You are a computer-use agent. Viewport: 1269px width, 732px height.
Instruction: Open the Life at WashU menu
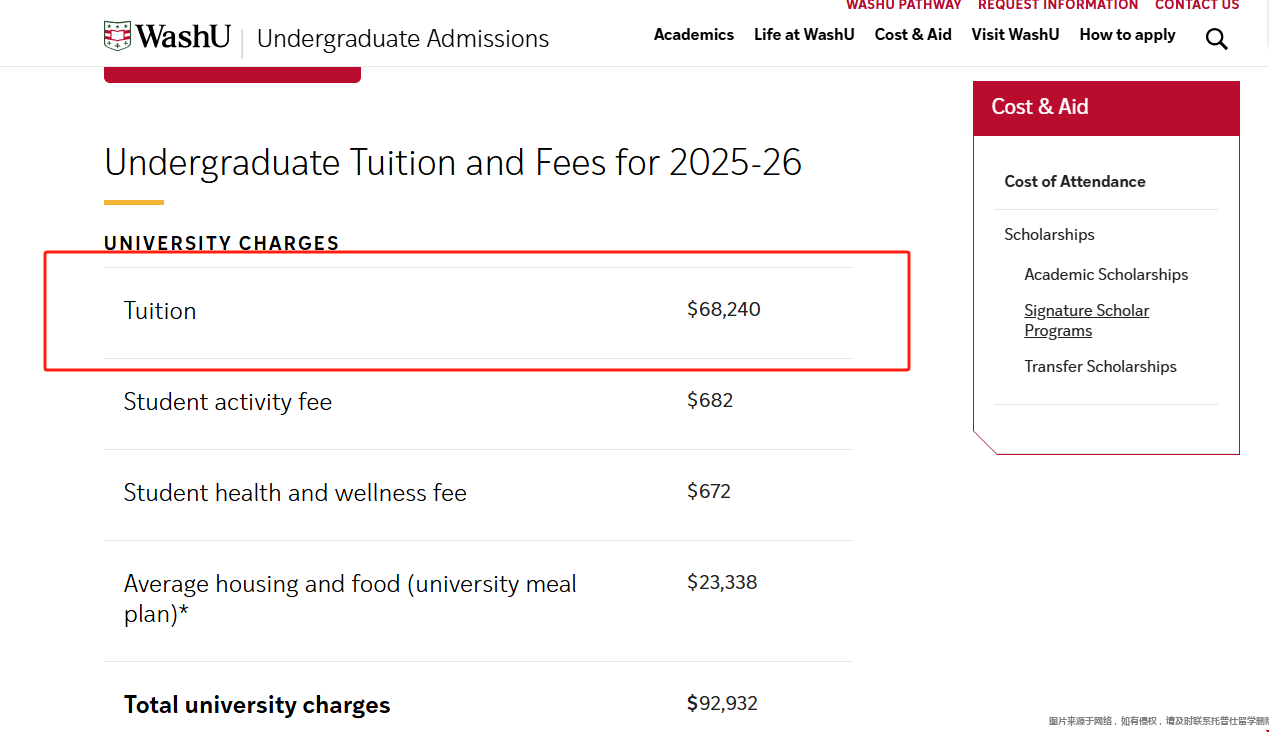pos(804,35)
